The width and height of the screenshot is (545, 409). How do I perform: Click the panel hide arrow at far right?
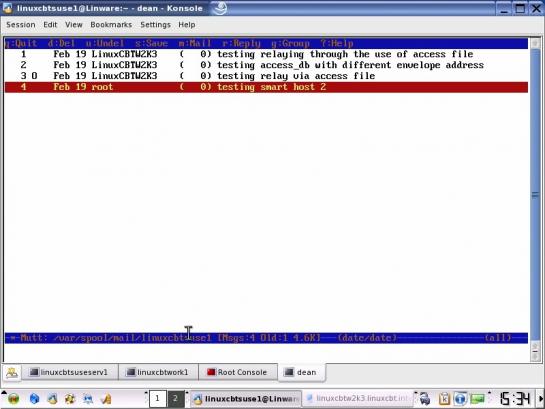click(x=541, y=399)
